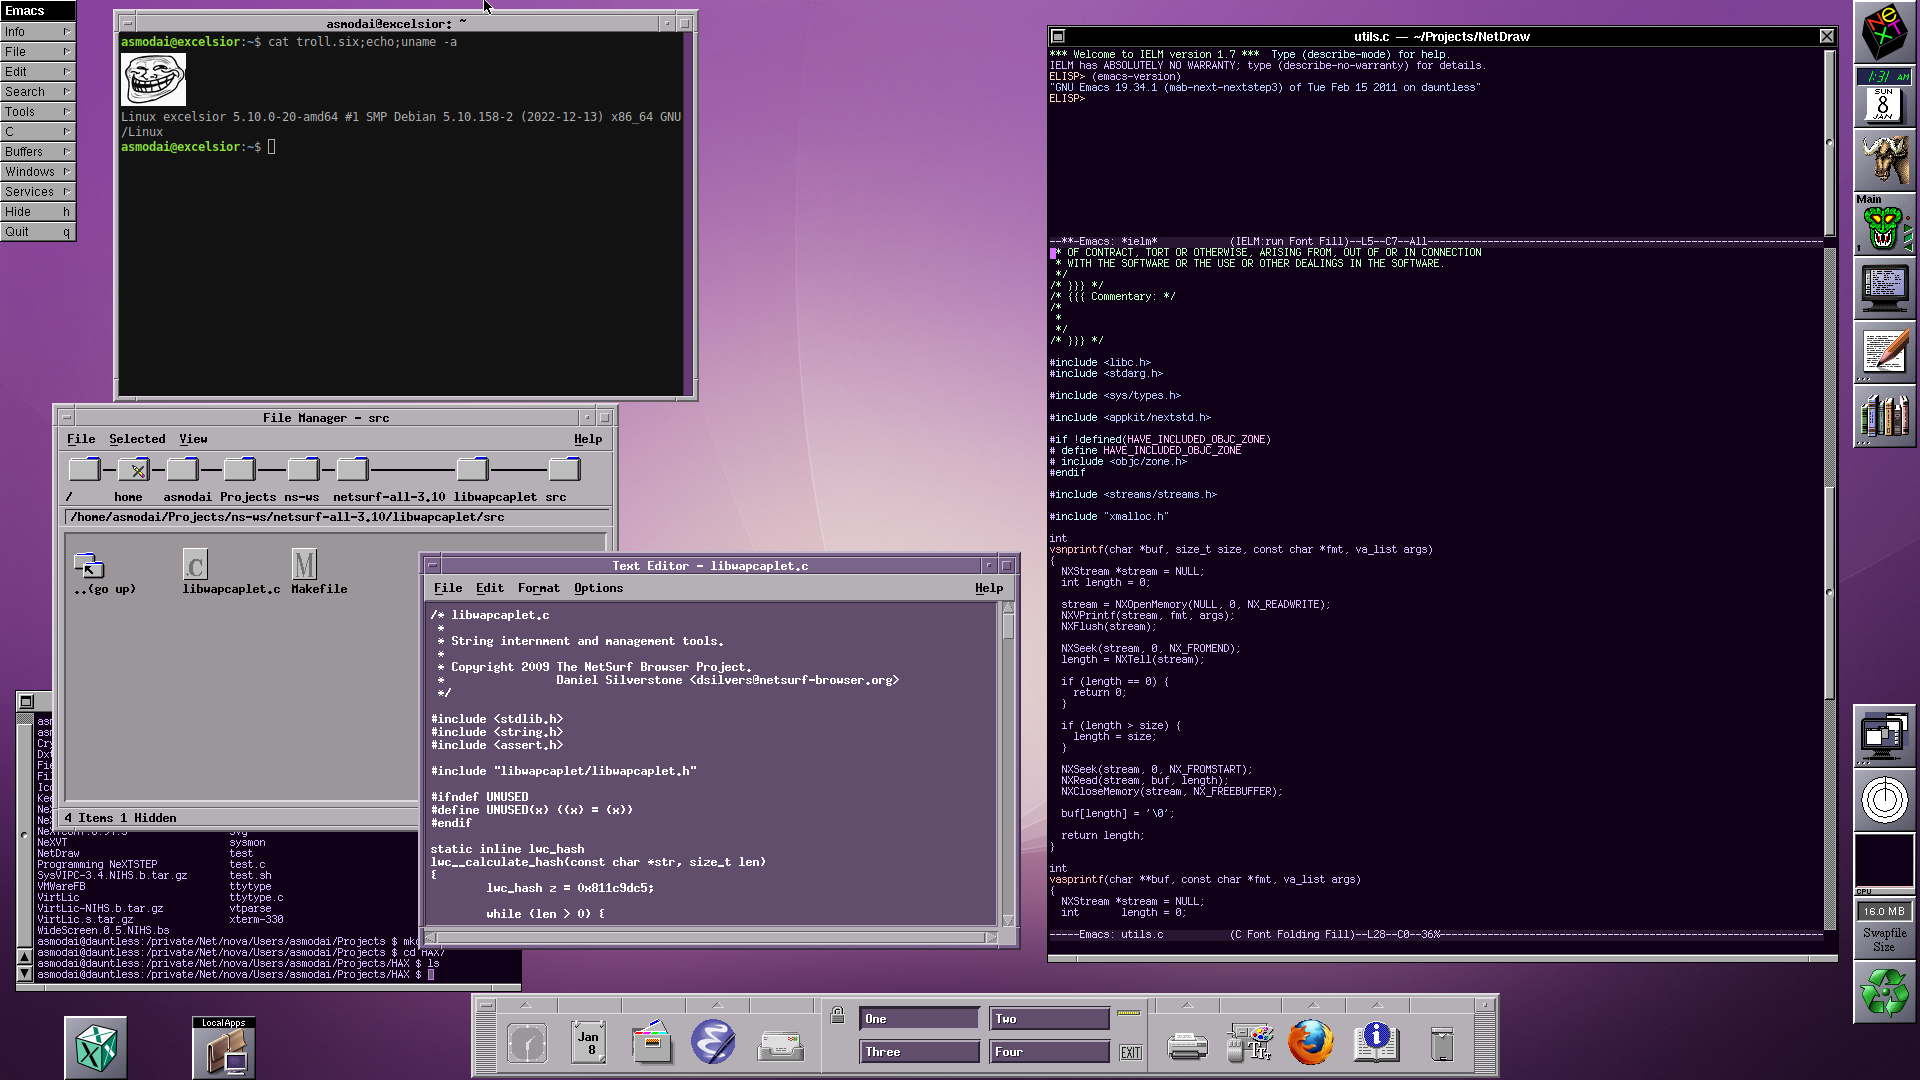The height and width of the screenshot is (1080, 1920).
Task: Click Quit in the Emacs menu
Action: coord(38,232)
